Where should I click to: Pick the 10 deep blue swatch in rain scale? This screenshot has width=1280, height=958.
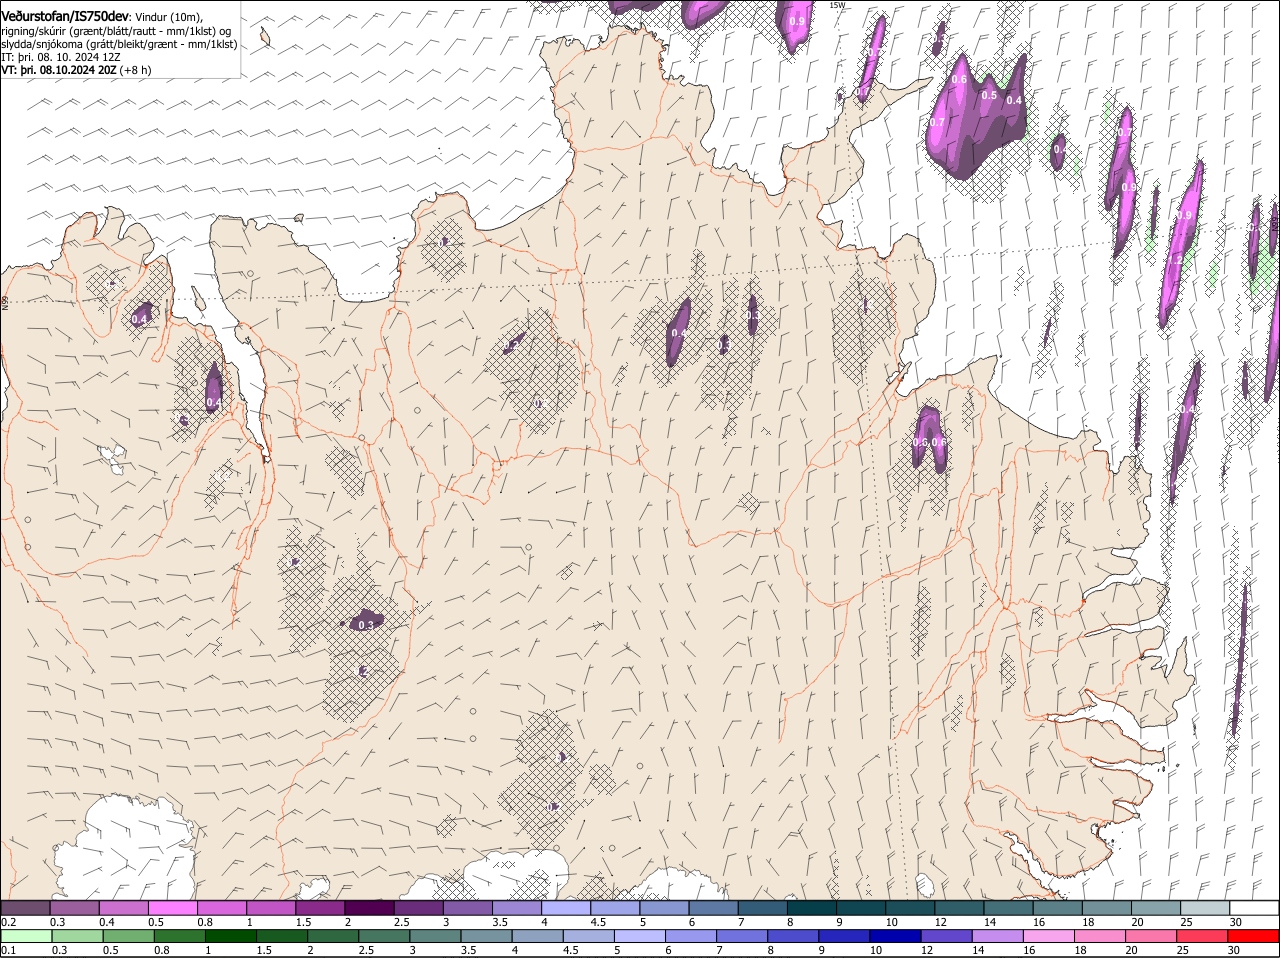pyautogui.click(x=894, y=936)
